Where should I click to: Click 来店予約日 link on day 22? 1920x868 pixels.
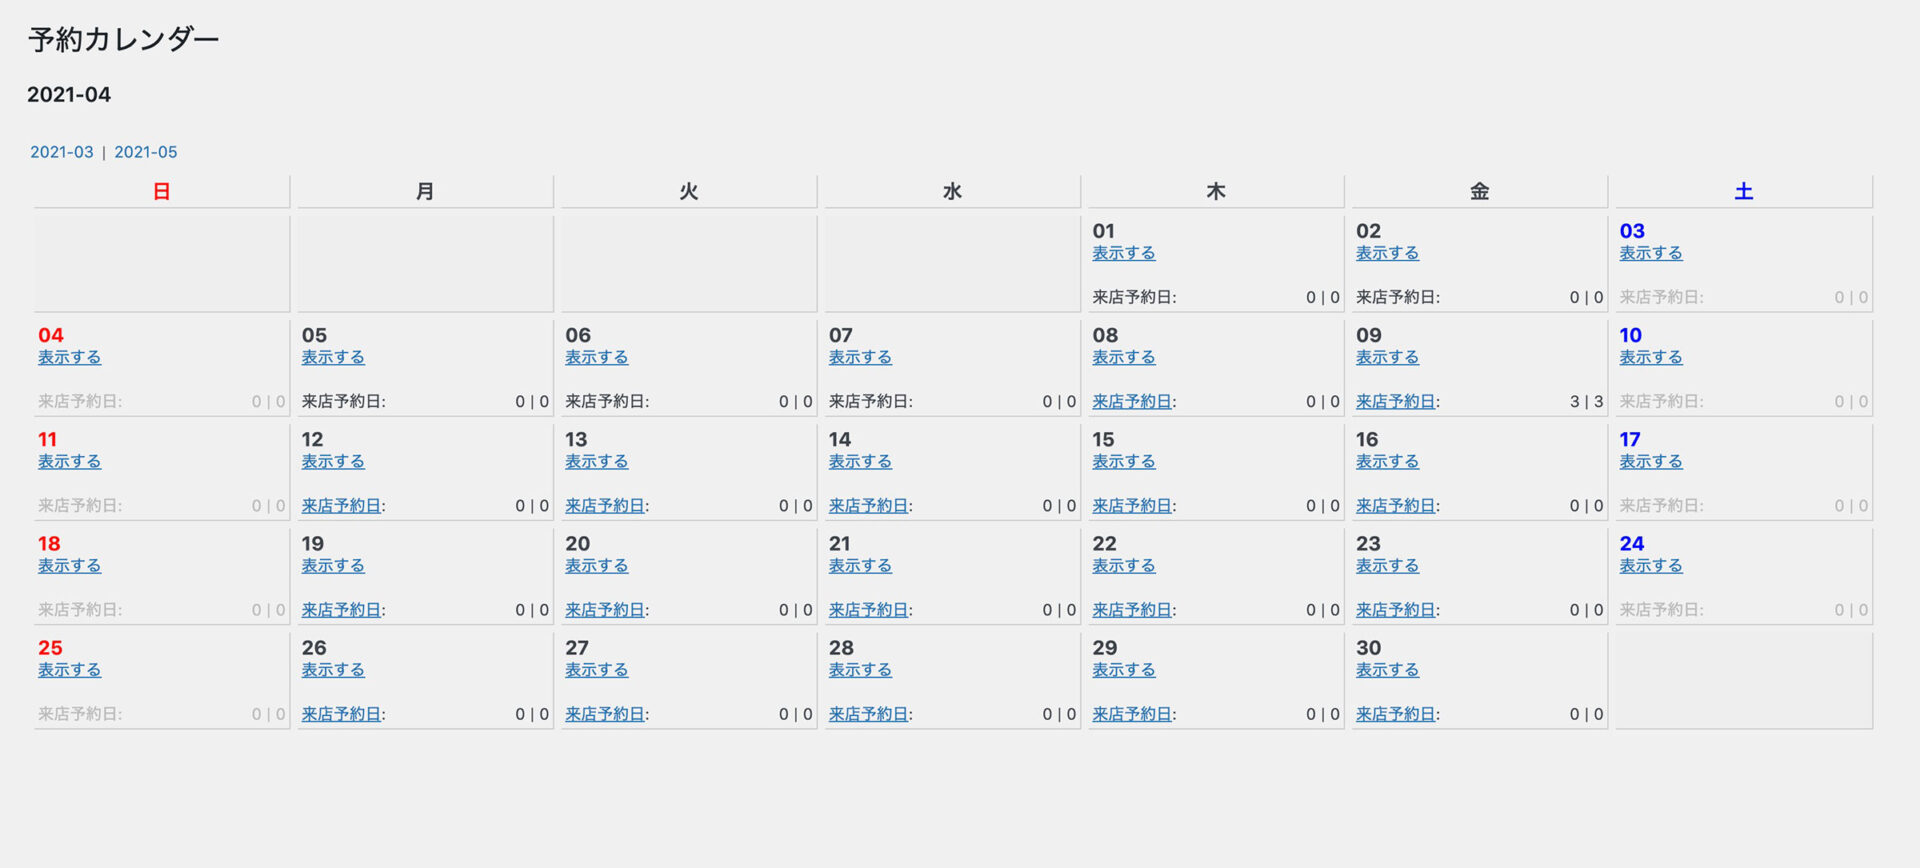point(1131,610)
